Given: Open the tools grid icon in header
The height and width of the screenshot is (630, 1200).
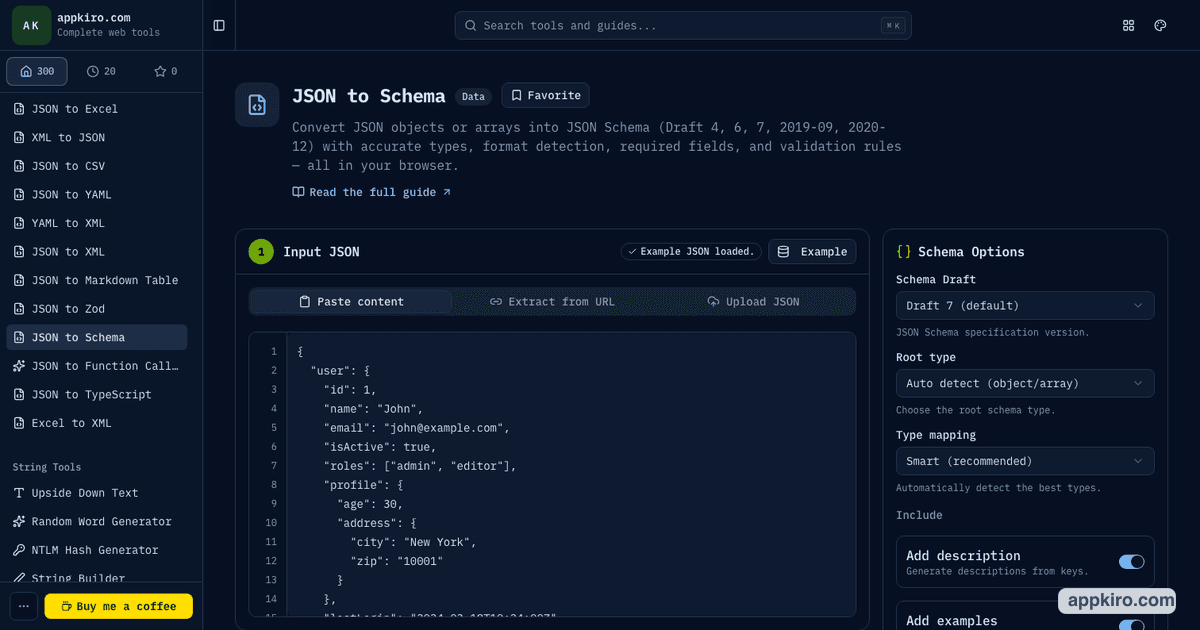Looking at the screenshot, I should (1129, 25).
